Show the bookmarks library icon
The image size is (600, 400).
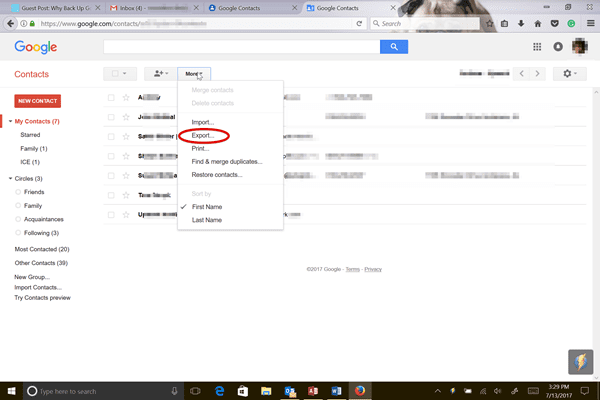505,23
